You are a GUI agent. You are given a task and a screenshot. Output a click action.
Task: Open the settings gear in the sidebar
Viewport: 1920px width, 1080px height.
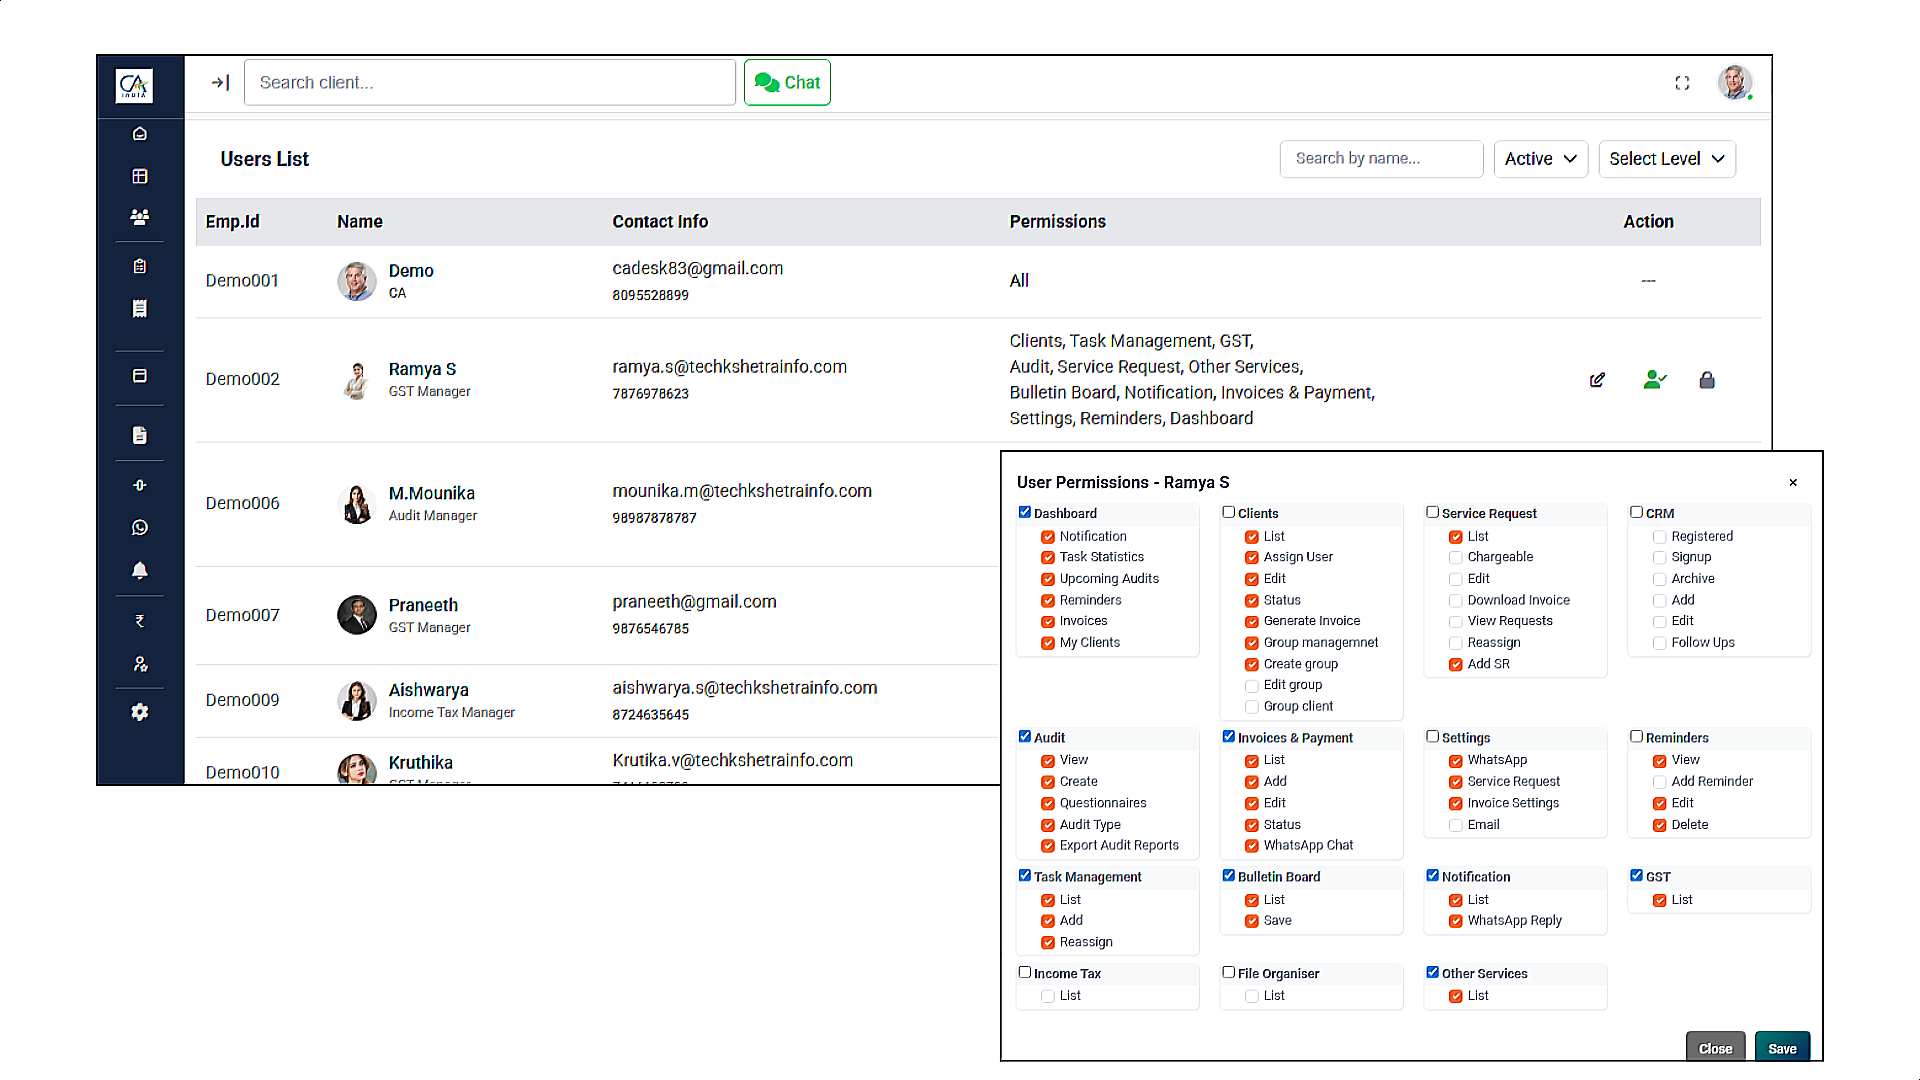pyautogui.click(x=140, y=712)
